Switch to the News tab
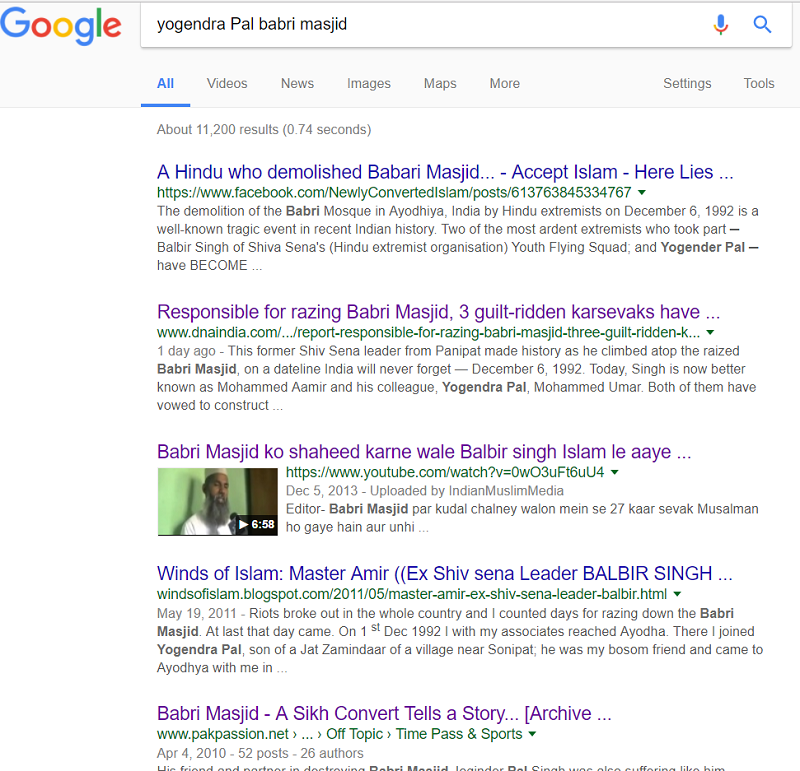 tap(297, 83)
